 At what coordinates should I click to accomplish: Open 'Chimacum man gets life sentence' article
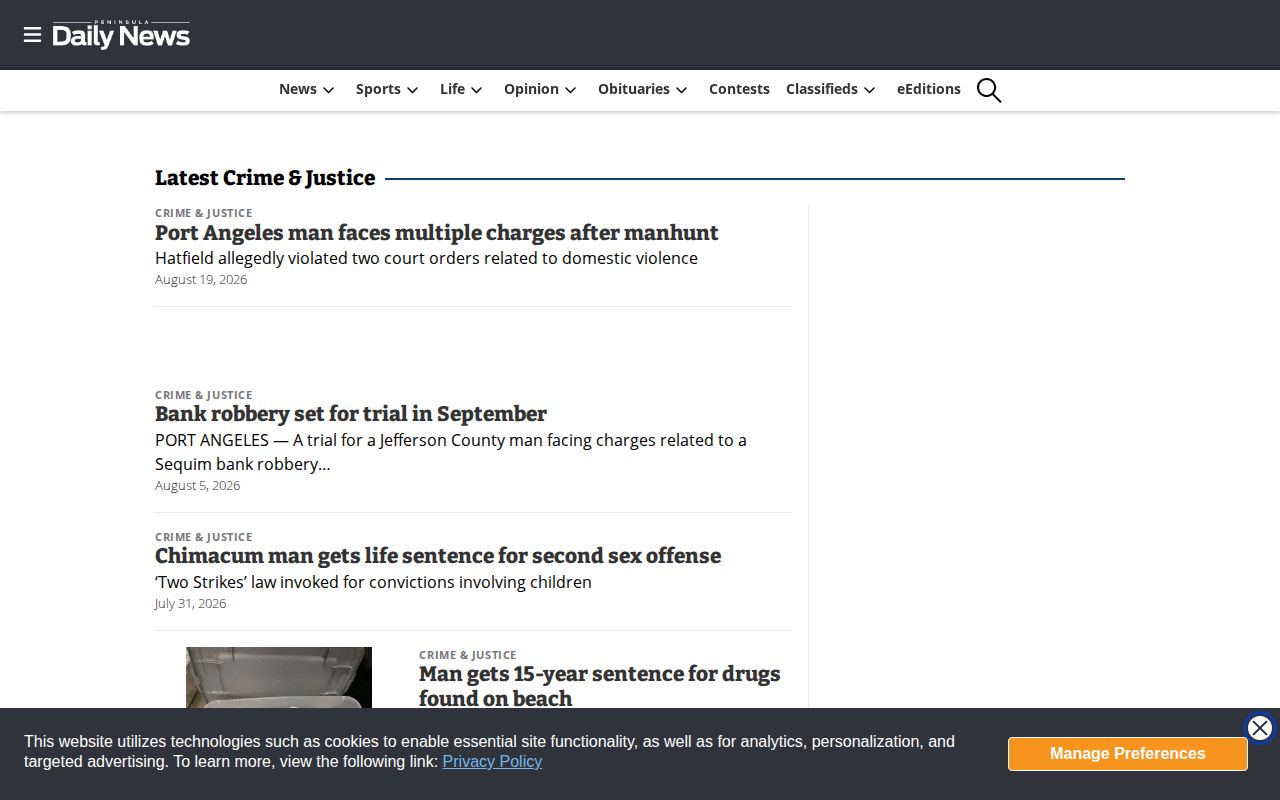(438, 556)
